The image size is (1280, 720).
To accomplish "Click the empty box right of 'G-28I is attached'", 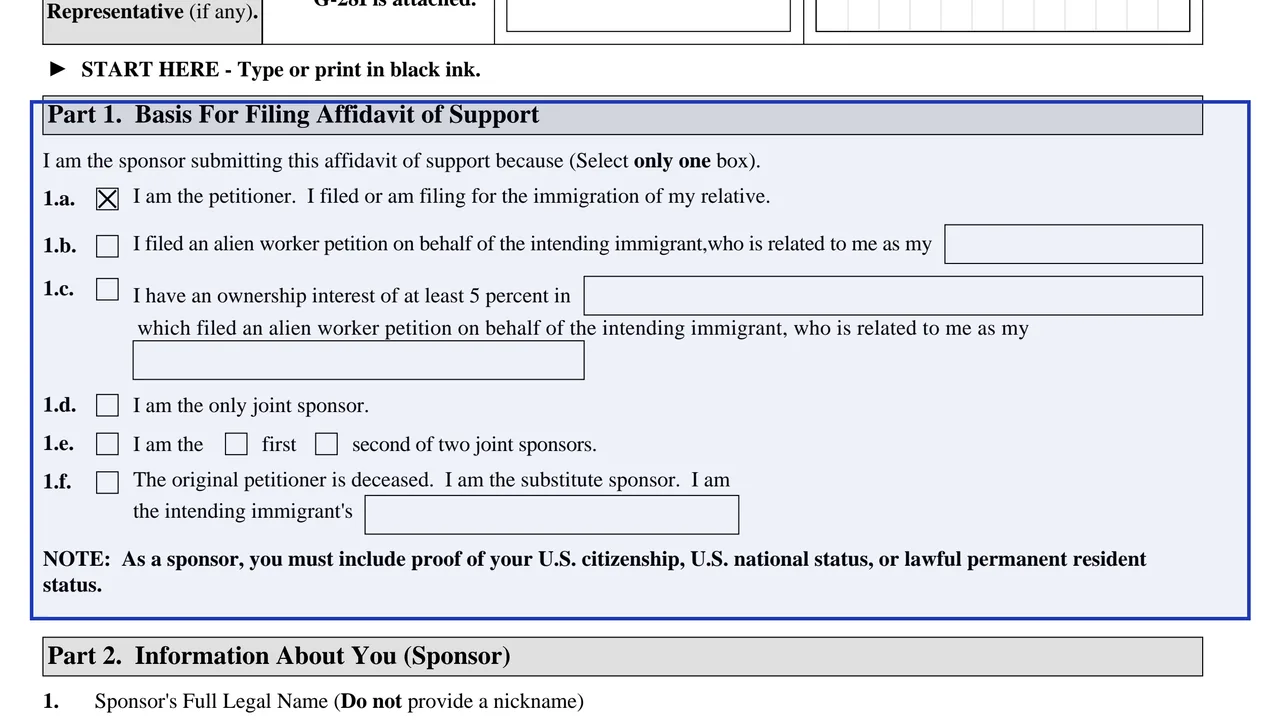I will 648,16.
